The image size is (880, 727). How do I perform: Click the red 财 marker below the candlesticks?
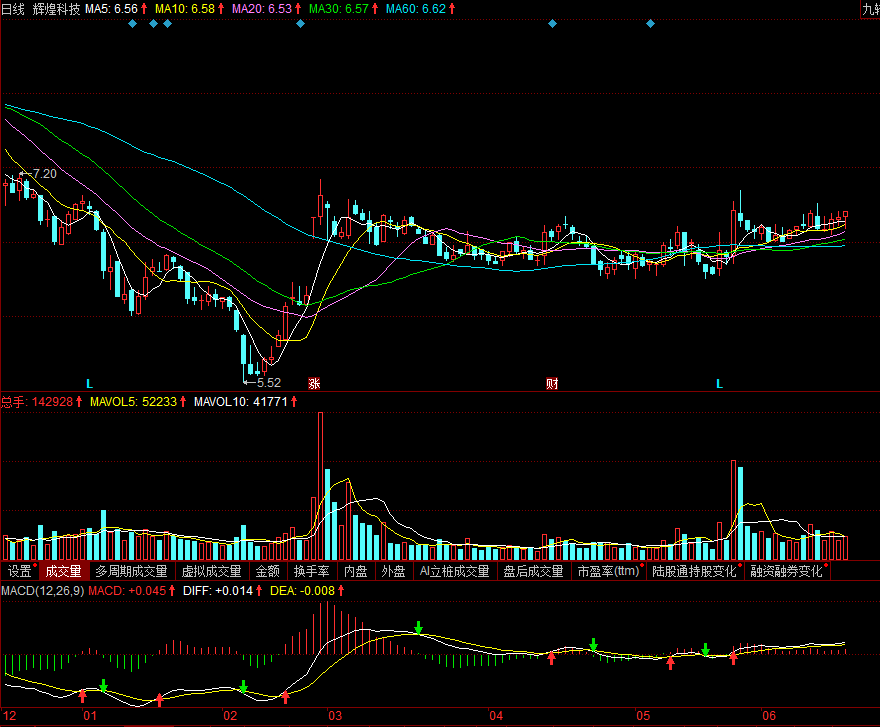(x=551, y=383)
